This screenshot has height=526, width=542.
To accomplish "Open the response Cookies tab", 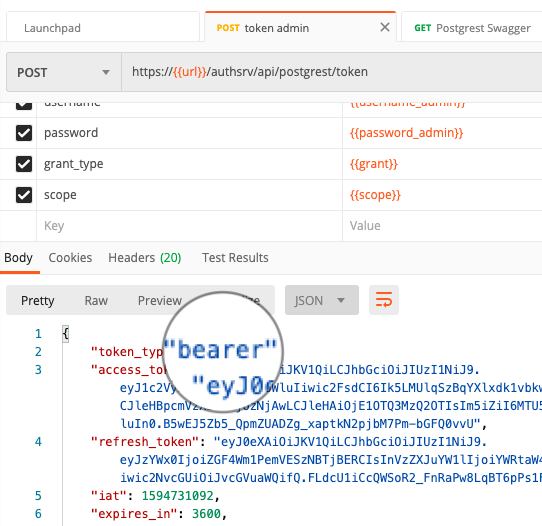I will click(70, 258).
